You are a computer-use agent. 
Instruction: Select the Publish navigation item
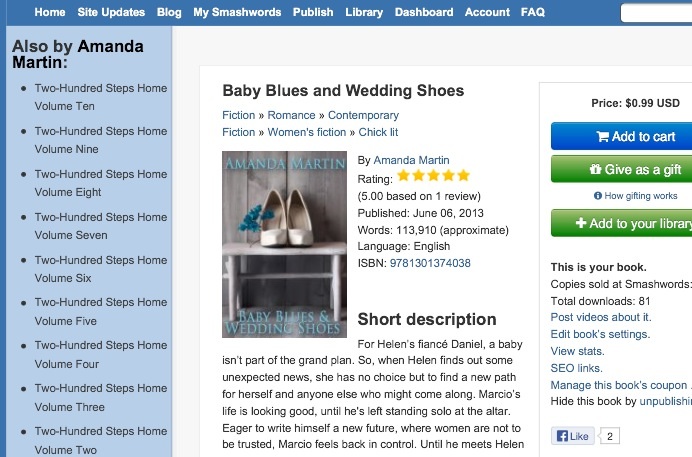(x=313, y=12)
